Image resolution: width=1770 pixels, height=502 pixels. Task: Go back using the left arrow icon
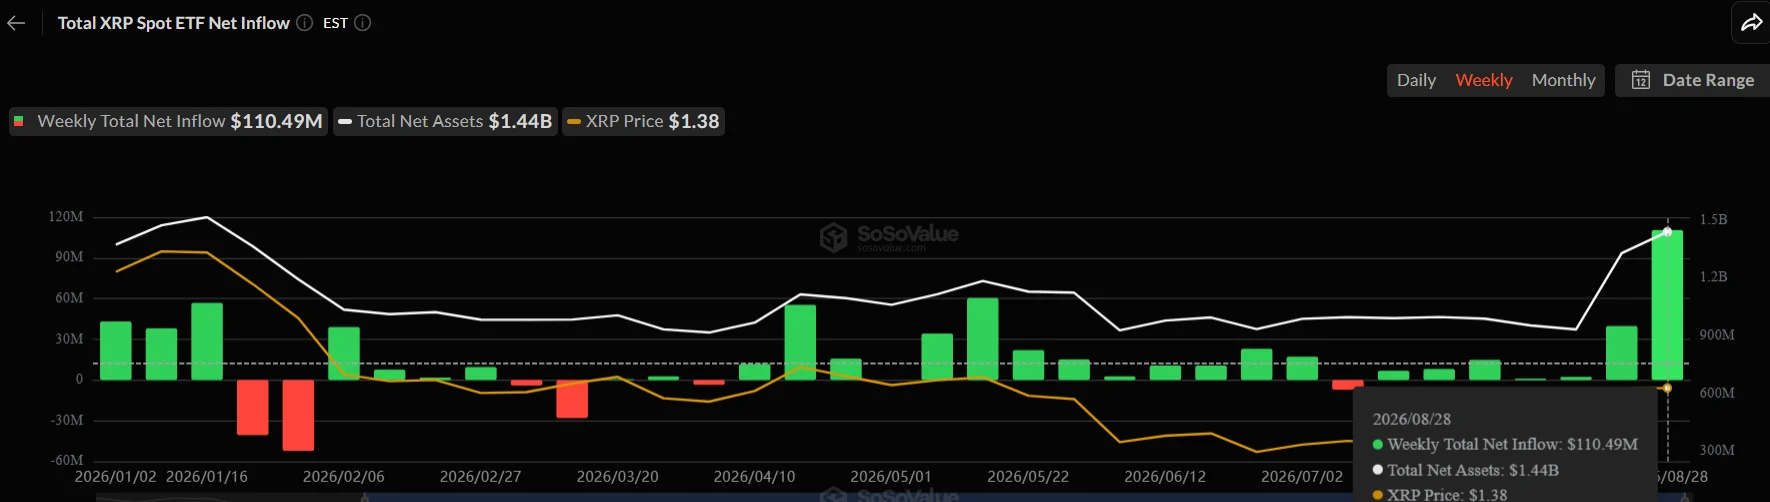point(16,23)
